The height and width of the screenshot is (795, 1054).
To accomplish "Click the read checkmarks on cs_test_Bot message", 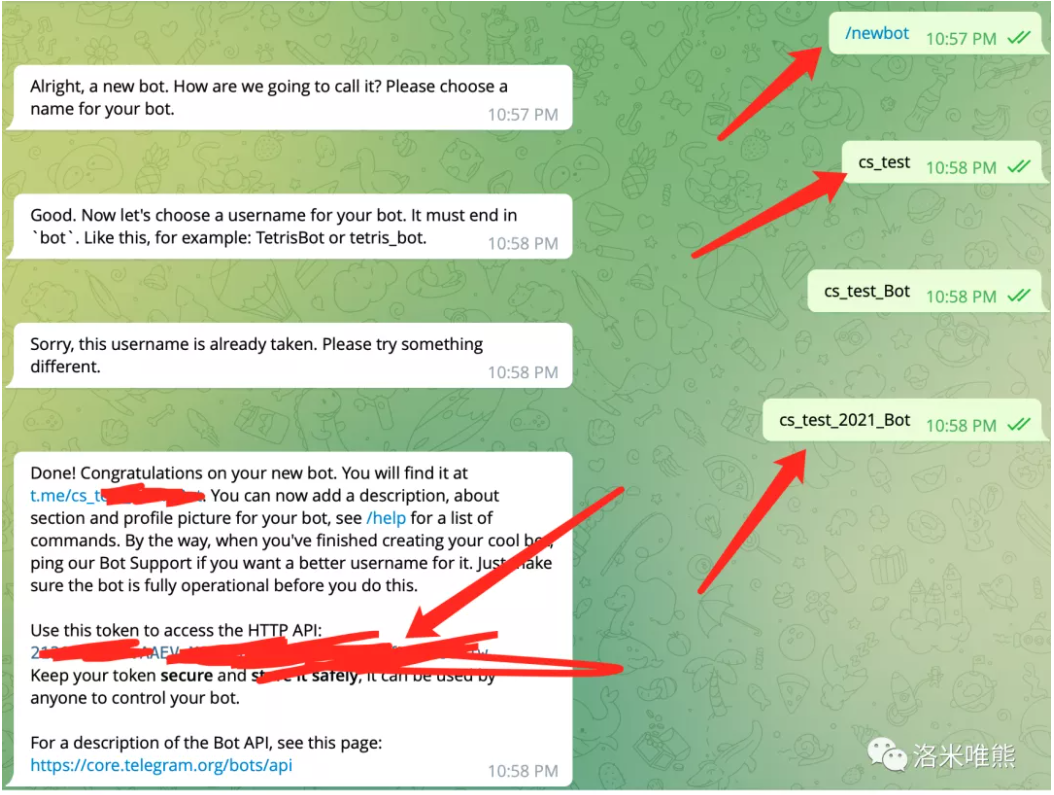I will (1019, 296).
